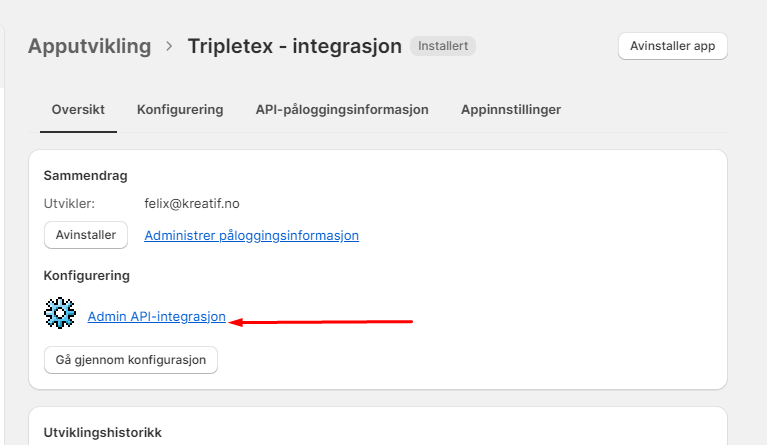Image resolution: width=767 pixels, height=445 pixels.
Task: Click the Avinstaller app button
Action: pyautogui.click(x=673, y=46)
